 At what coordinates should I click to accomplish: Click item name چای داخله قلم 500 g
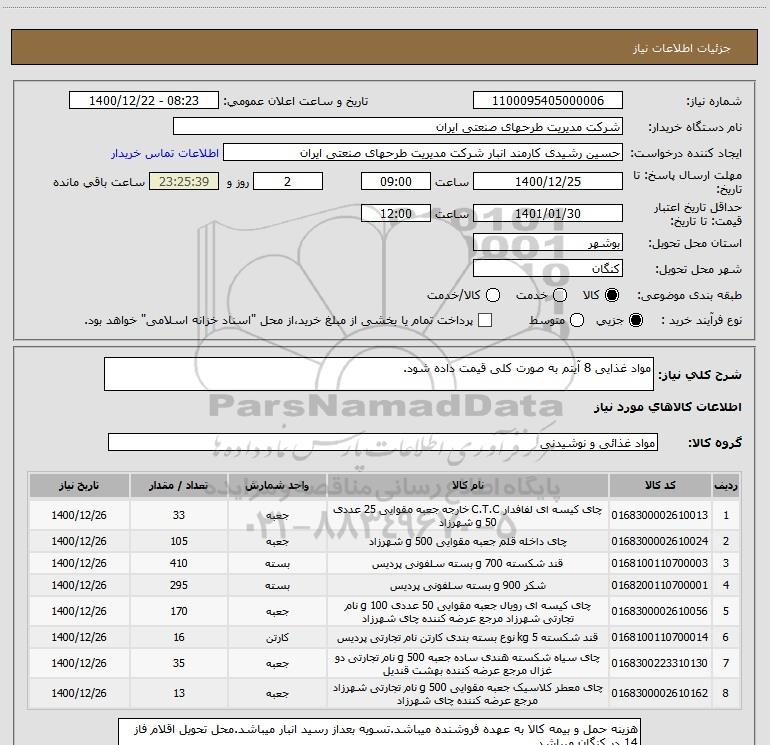coord(468,541)
